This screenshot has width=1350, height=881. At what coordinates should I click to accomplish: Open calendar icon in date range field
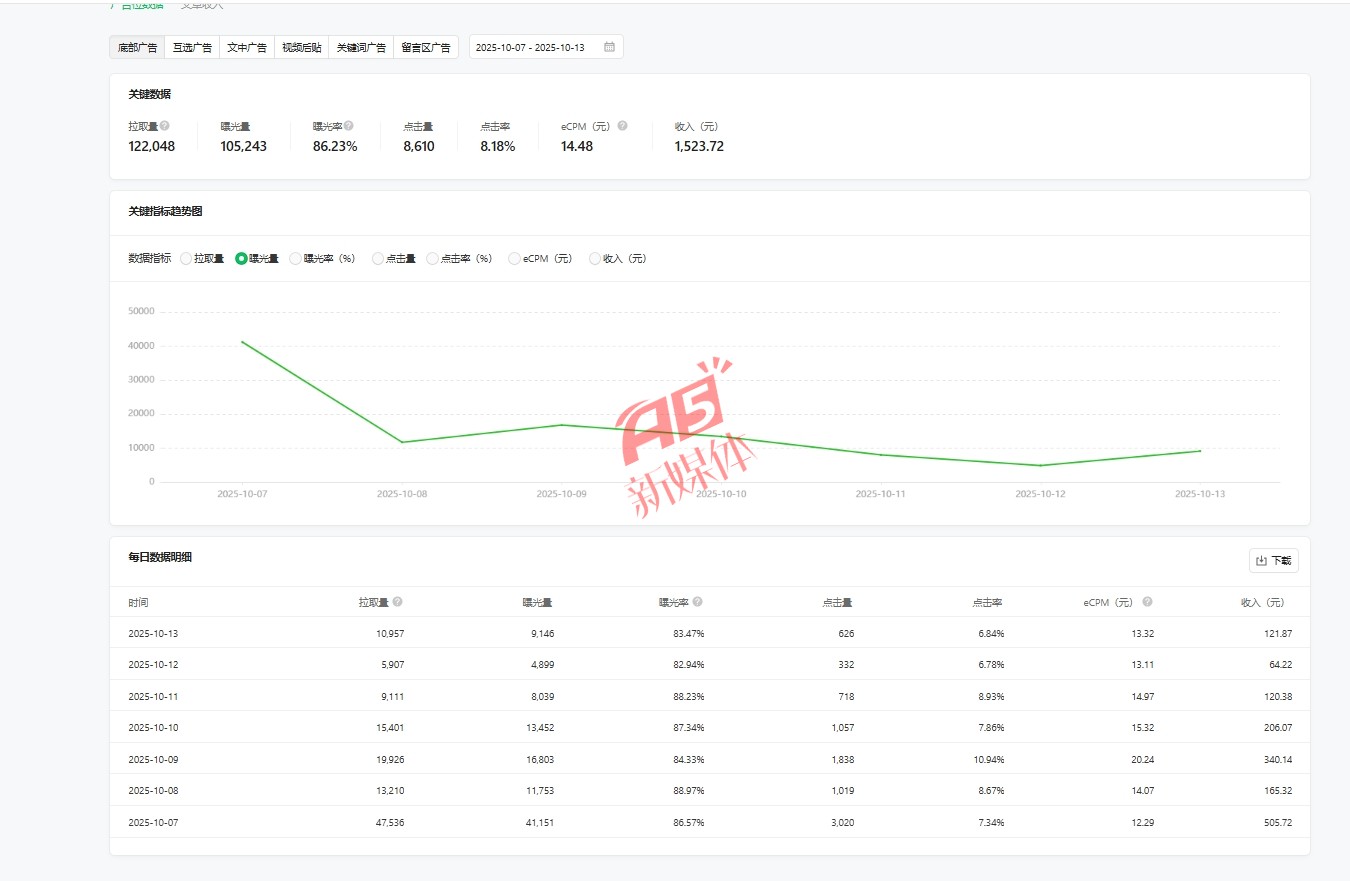pos(609,47)
